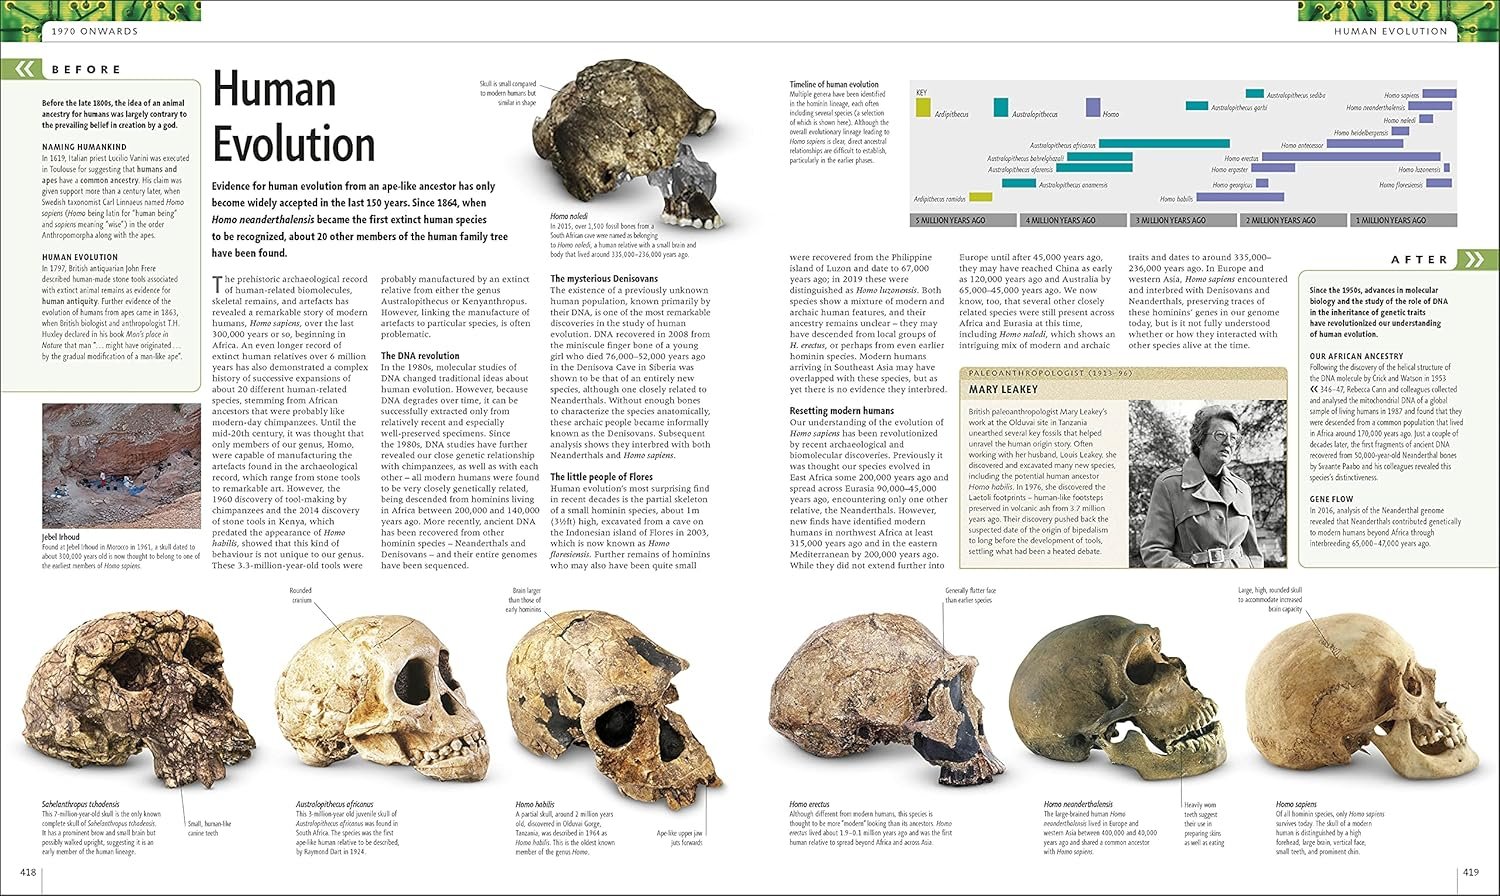Click the AFTER double-chevron arrow icon

point(1475,259)
